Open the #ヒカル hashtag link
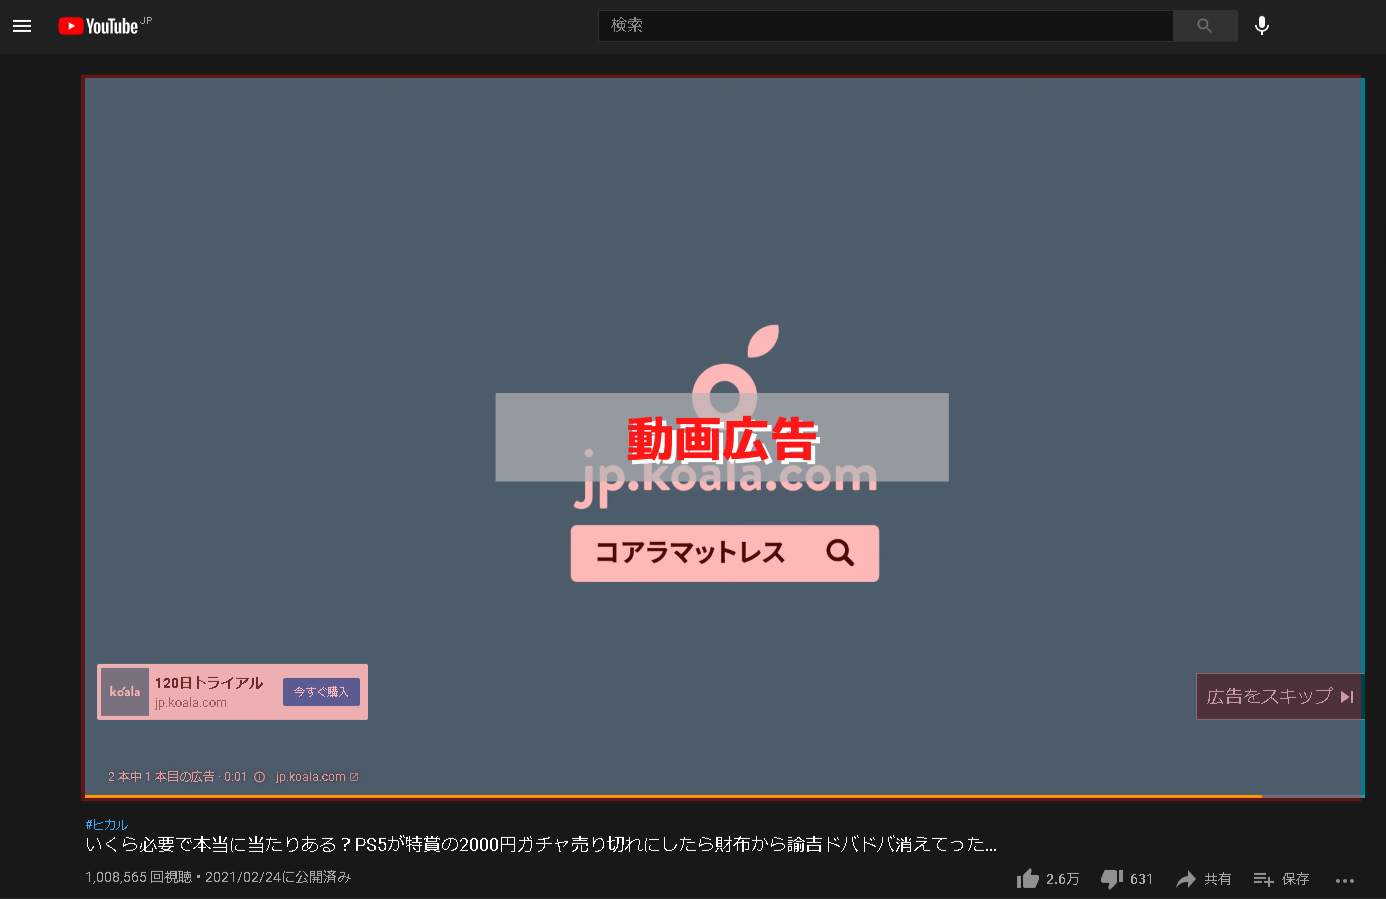Viewport: 1386px width, 899px height. (107, 825)
